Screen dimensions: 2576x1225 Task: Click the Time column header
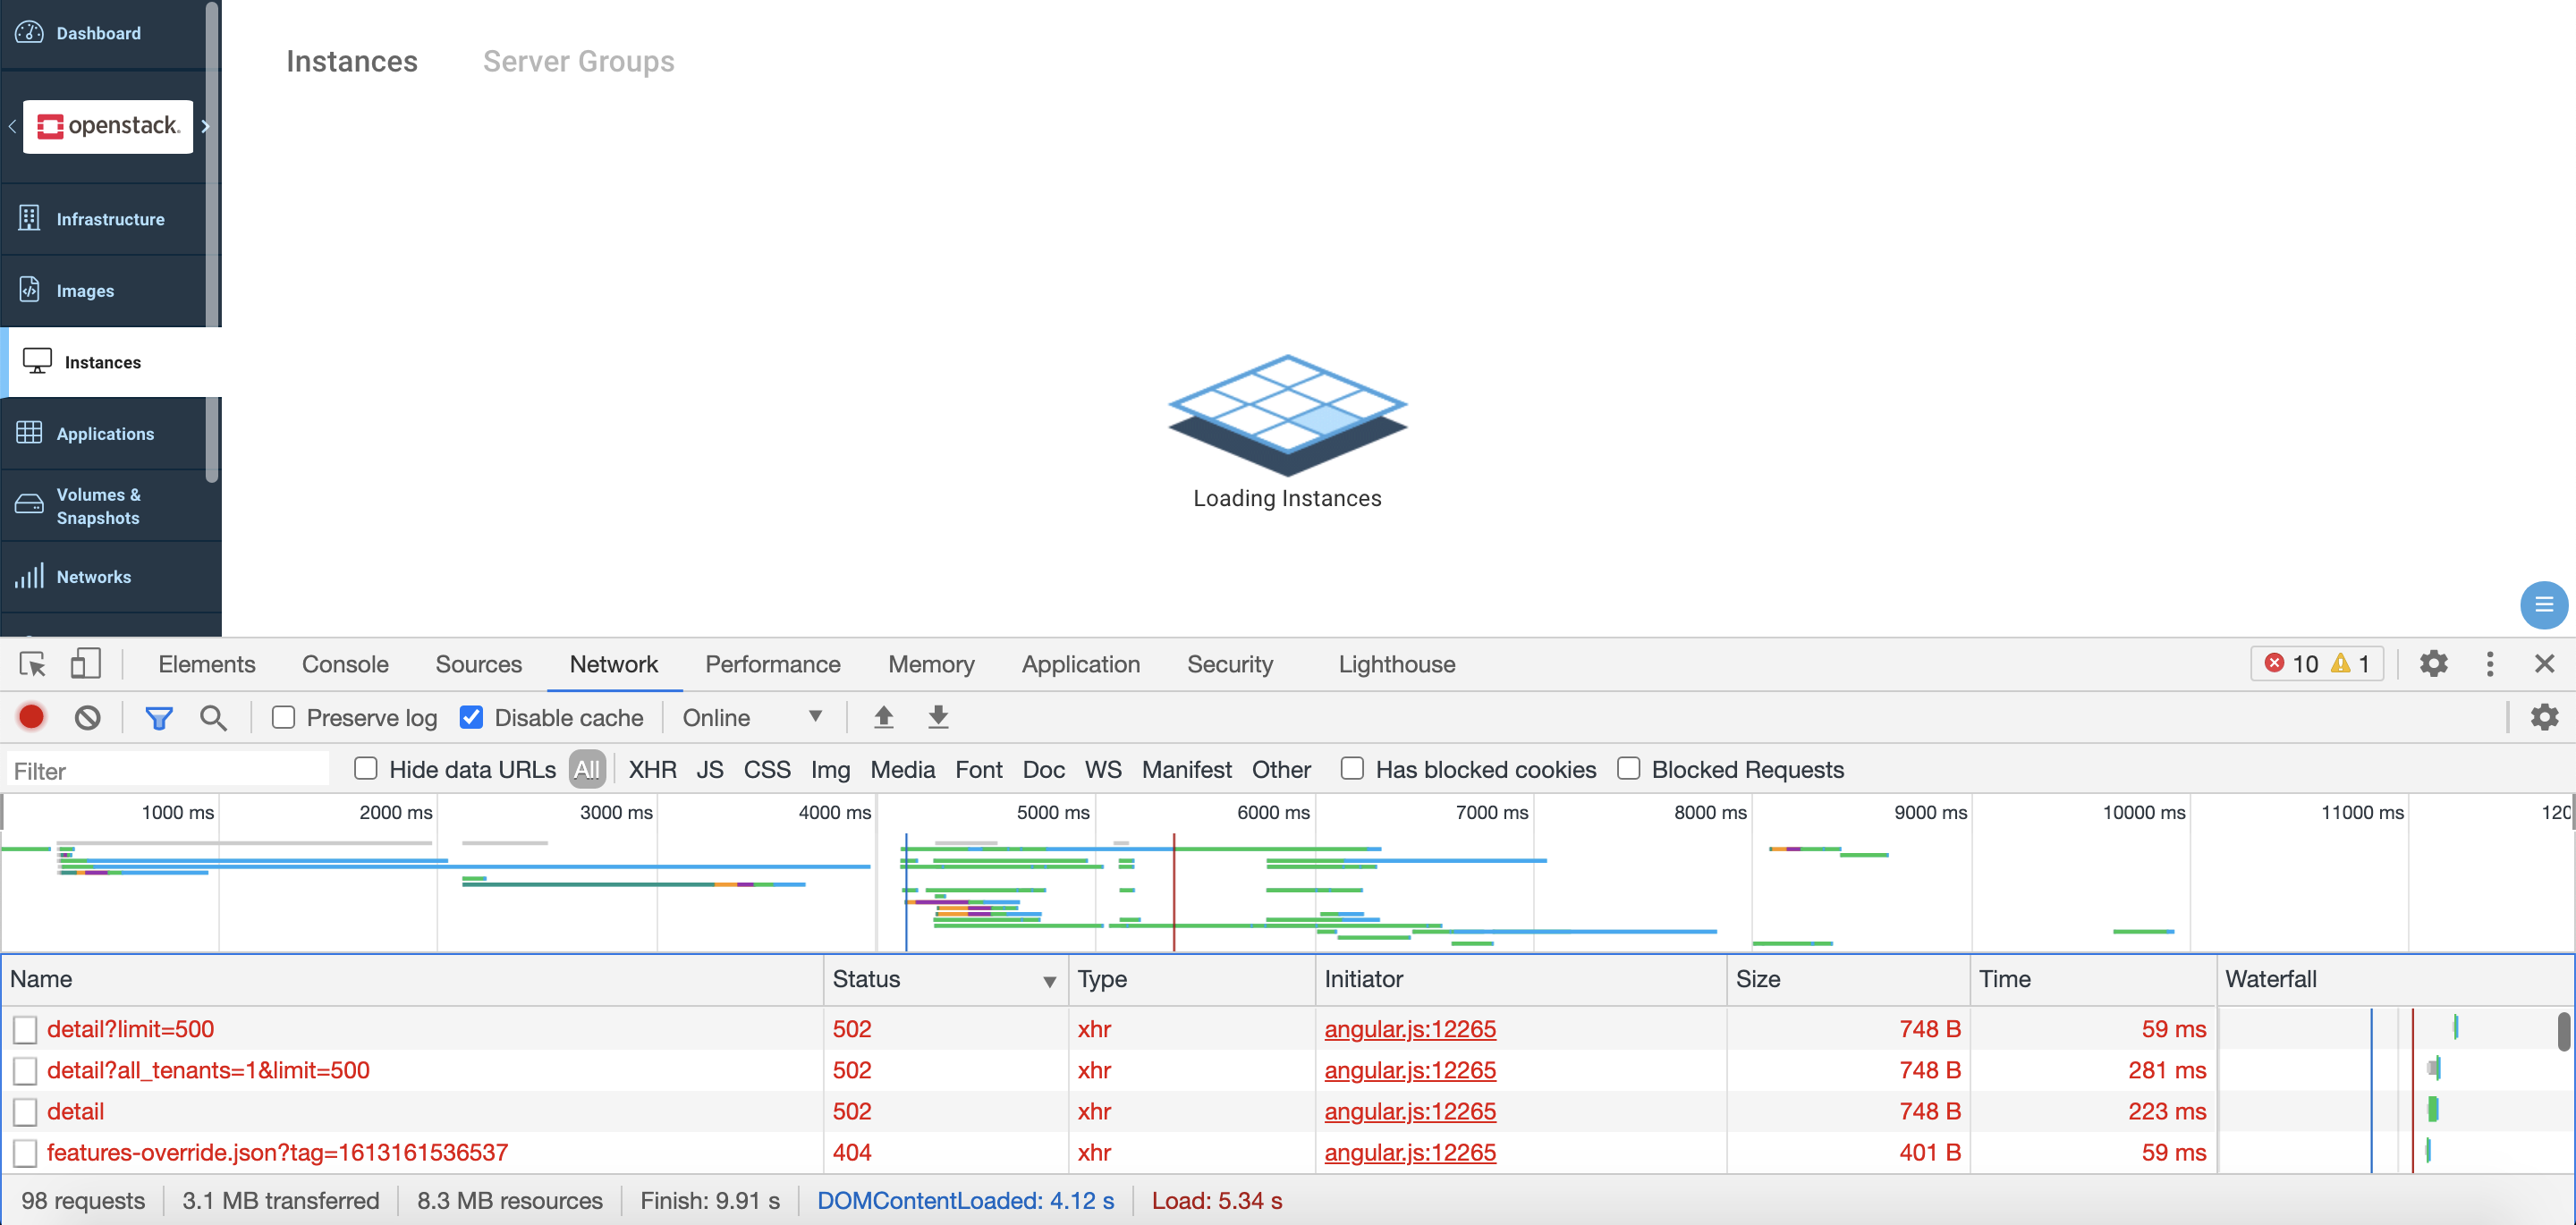pos(2093,979)
